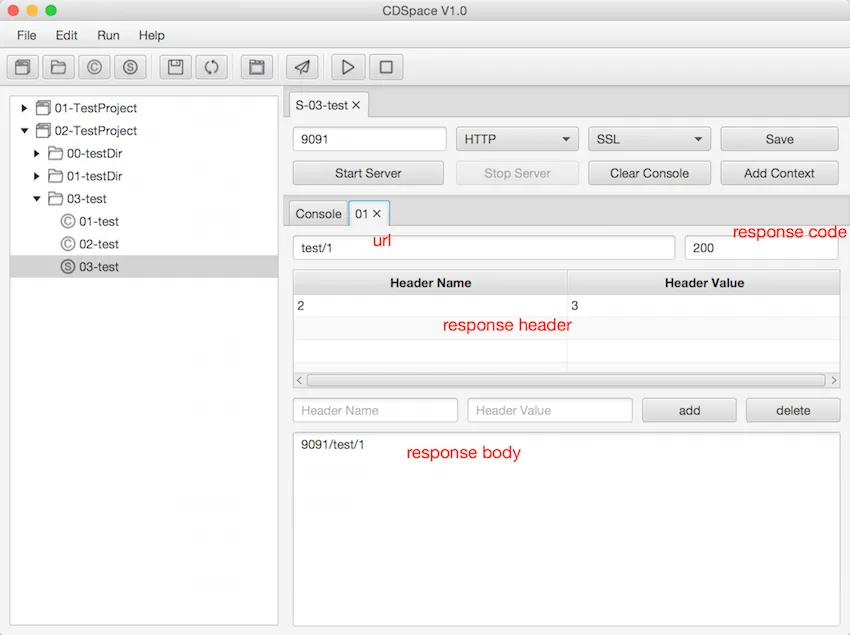Image resolution: width=850 pixels, height=635 pixels.
Task: Expand the 00-testDir folder arrow
Action: click(37, 153)
